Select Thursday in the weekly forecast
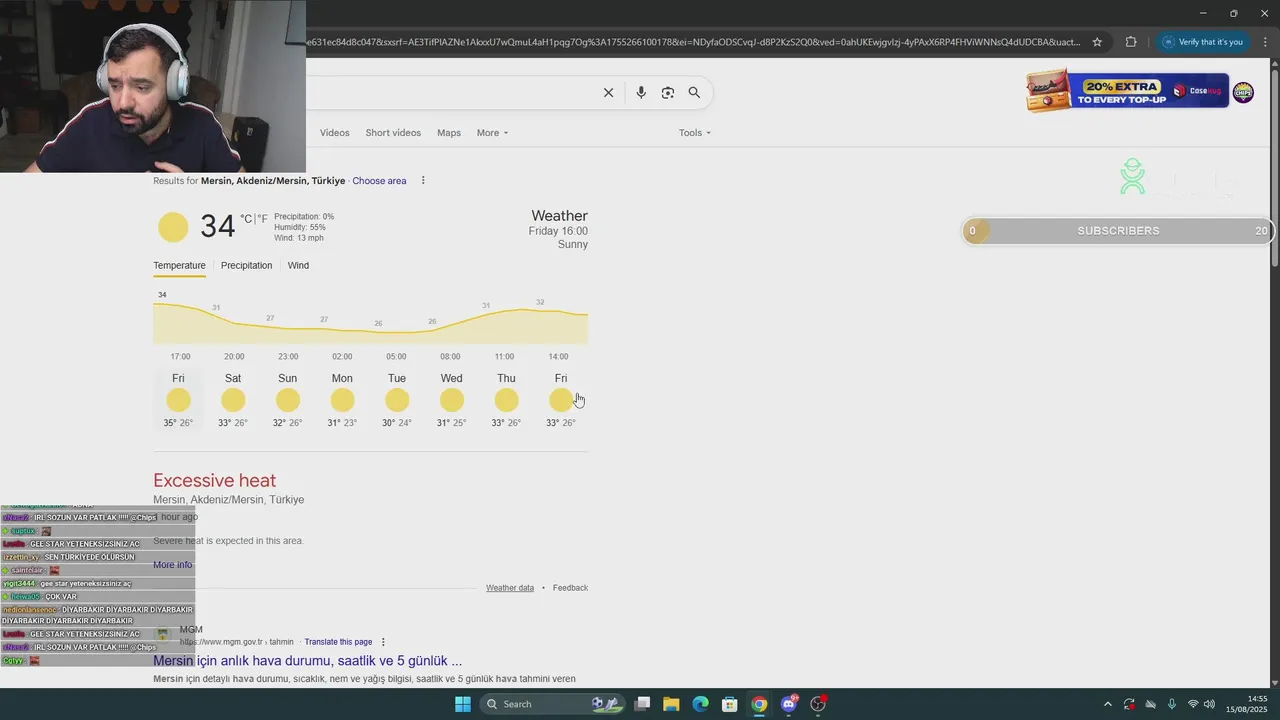The image size is (1280, 720). click(x=506, y=400)
